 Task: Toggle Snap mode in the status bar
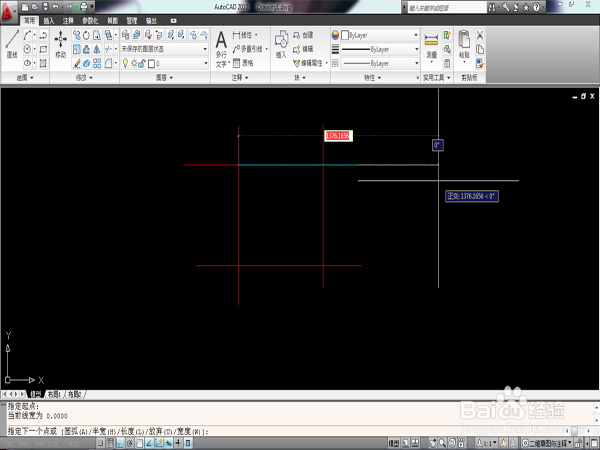click(100, 443)
